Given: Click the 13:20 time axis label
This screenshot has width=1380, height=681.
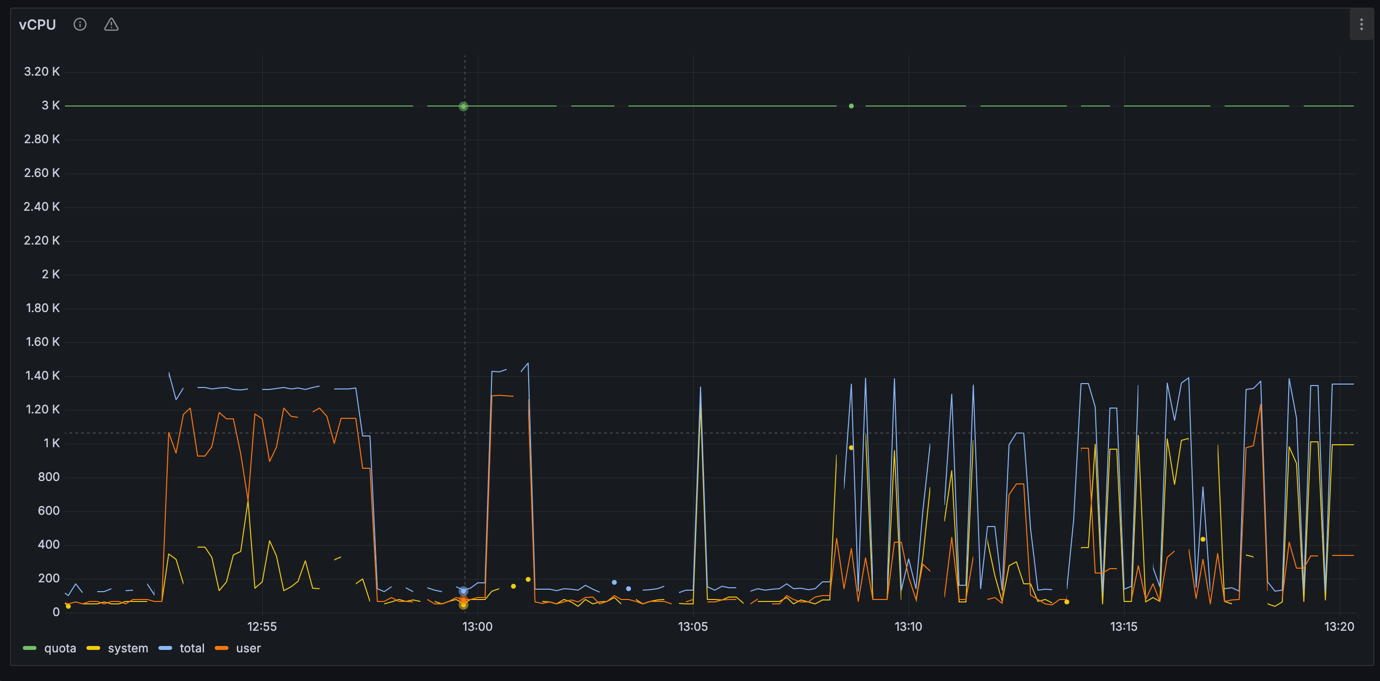Looking at the screenshot, I should [x=1339, y=627].
